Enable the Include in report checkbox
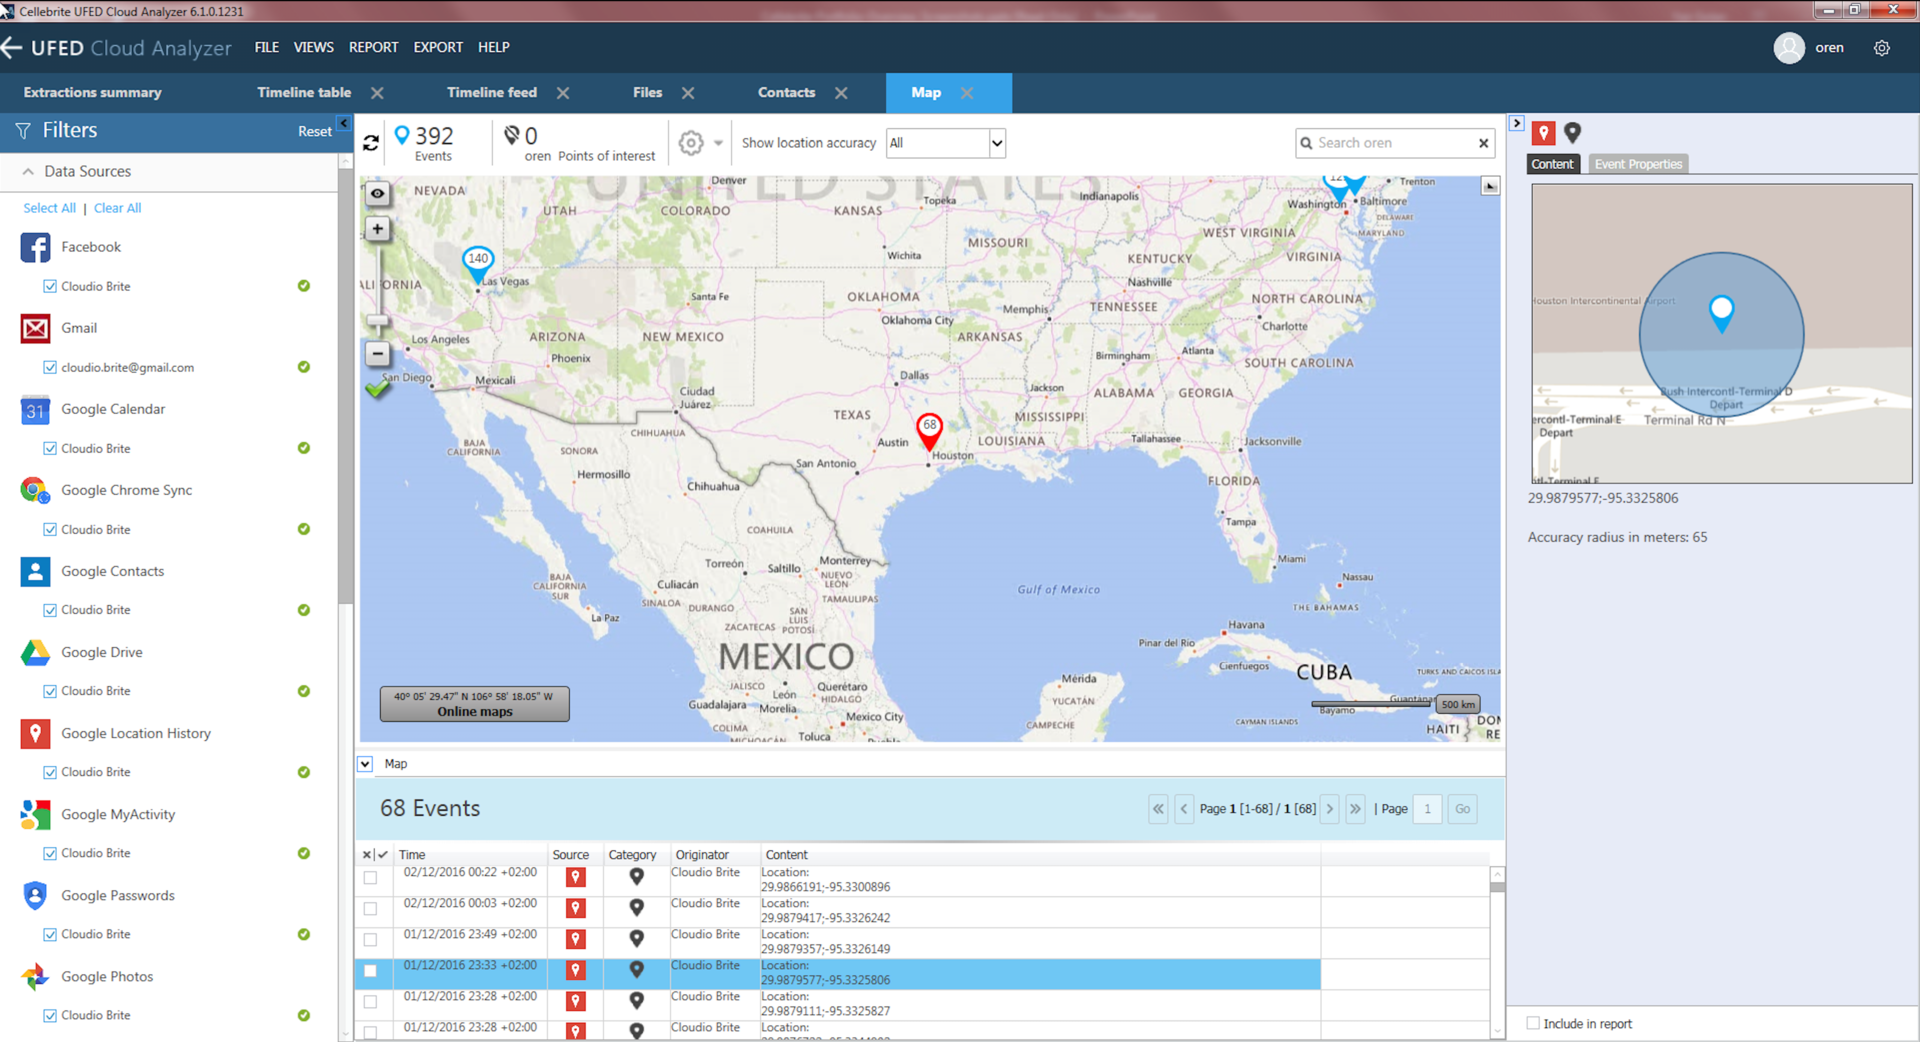The height and width of the screenshot is (1042, 1920). pos(1533,1023)
